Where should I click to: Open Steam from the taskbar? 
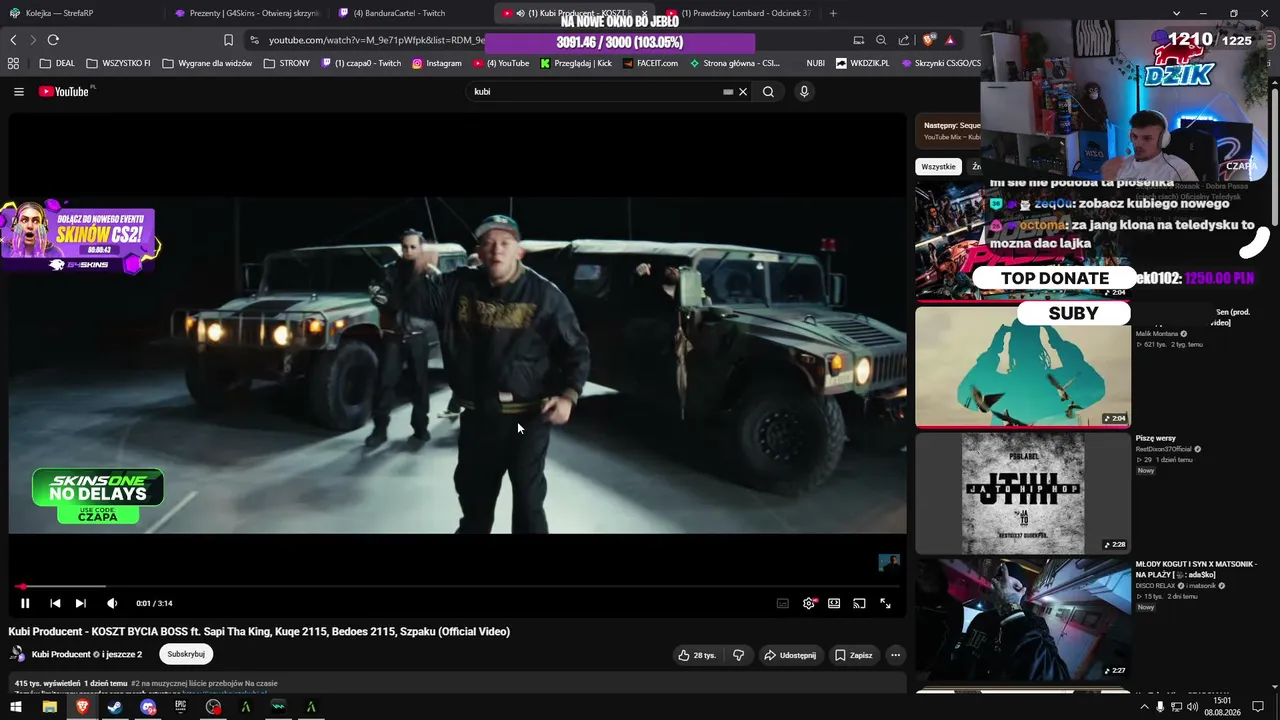pyautogui.click(x=115, y=707)
